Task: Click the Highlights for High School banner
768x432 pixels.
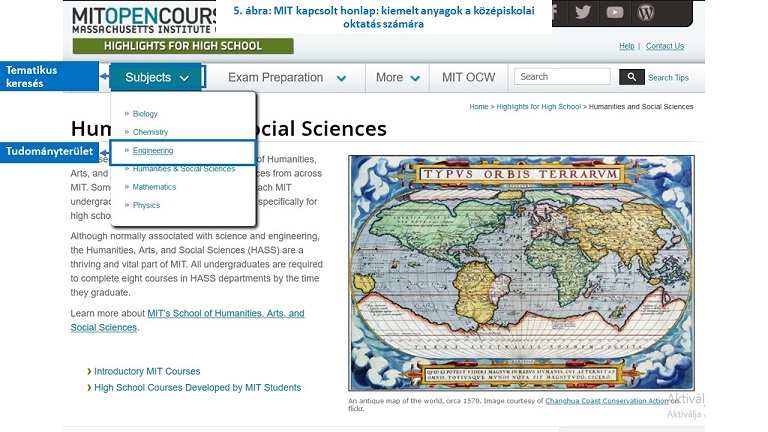Action: click(x=183, y=46)
